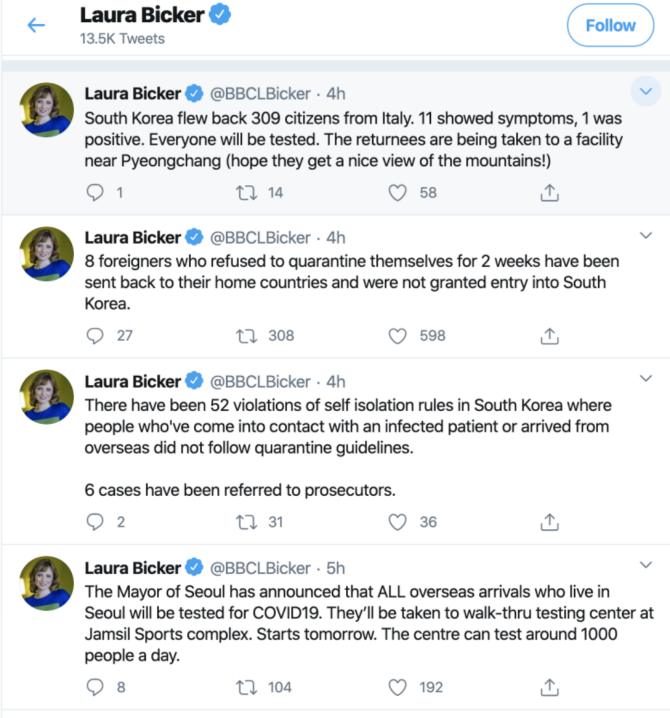Viewport: 670px width, 718px height.
Task: Open the more menu on the Italy tweet
Action: coord(645,93)
